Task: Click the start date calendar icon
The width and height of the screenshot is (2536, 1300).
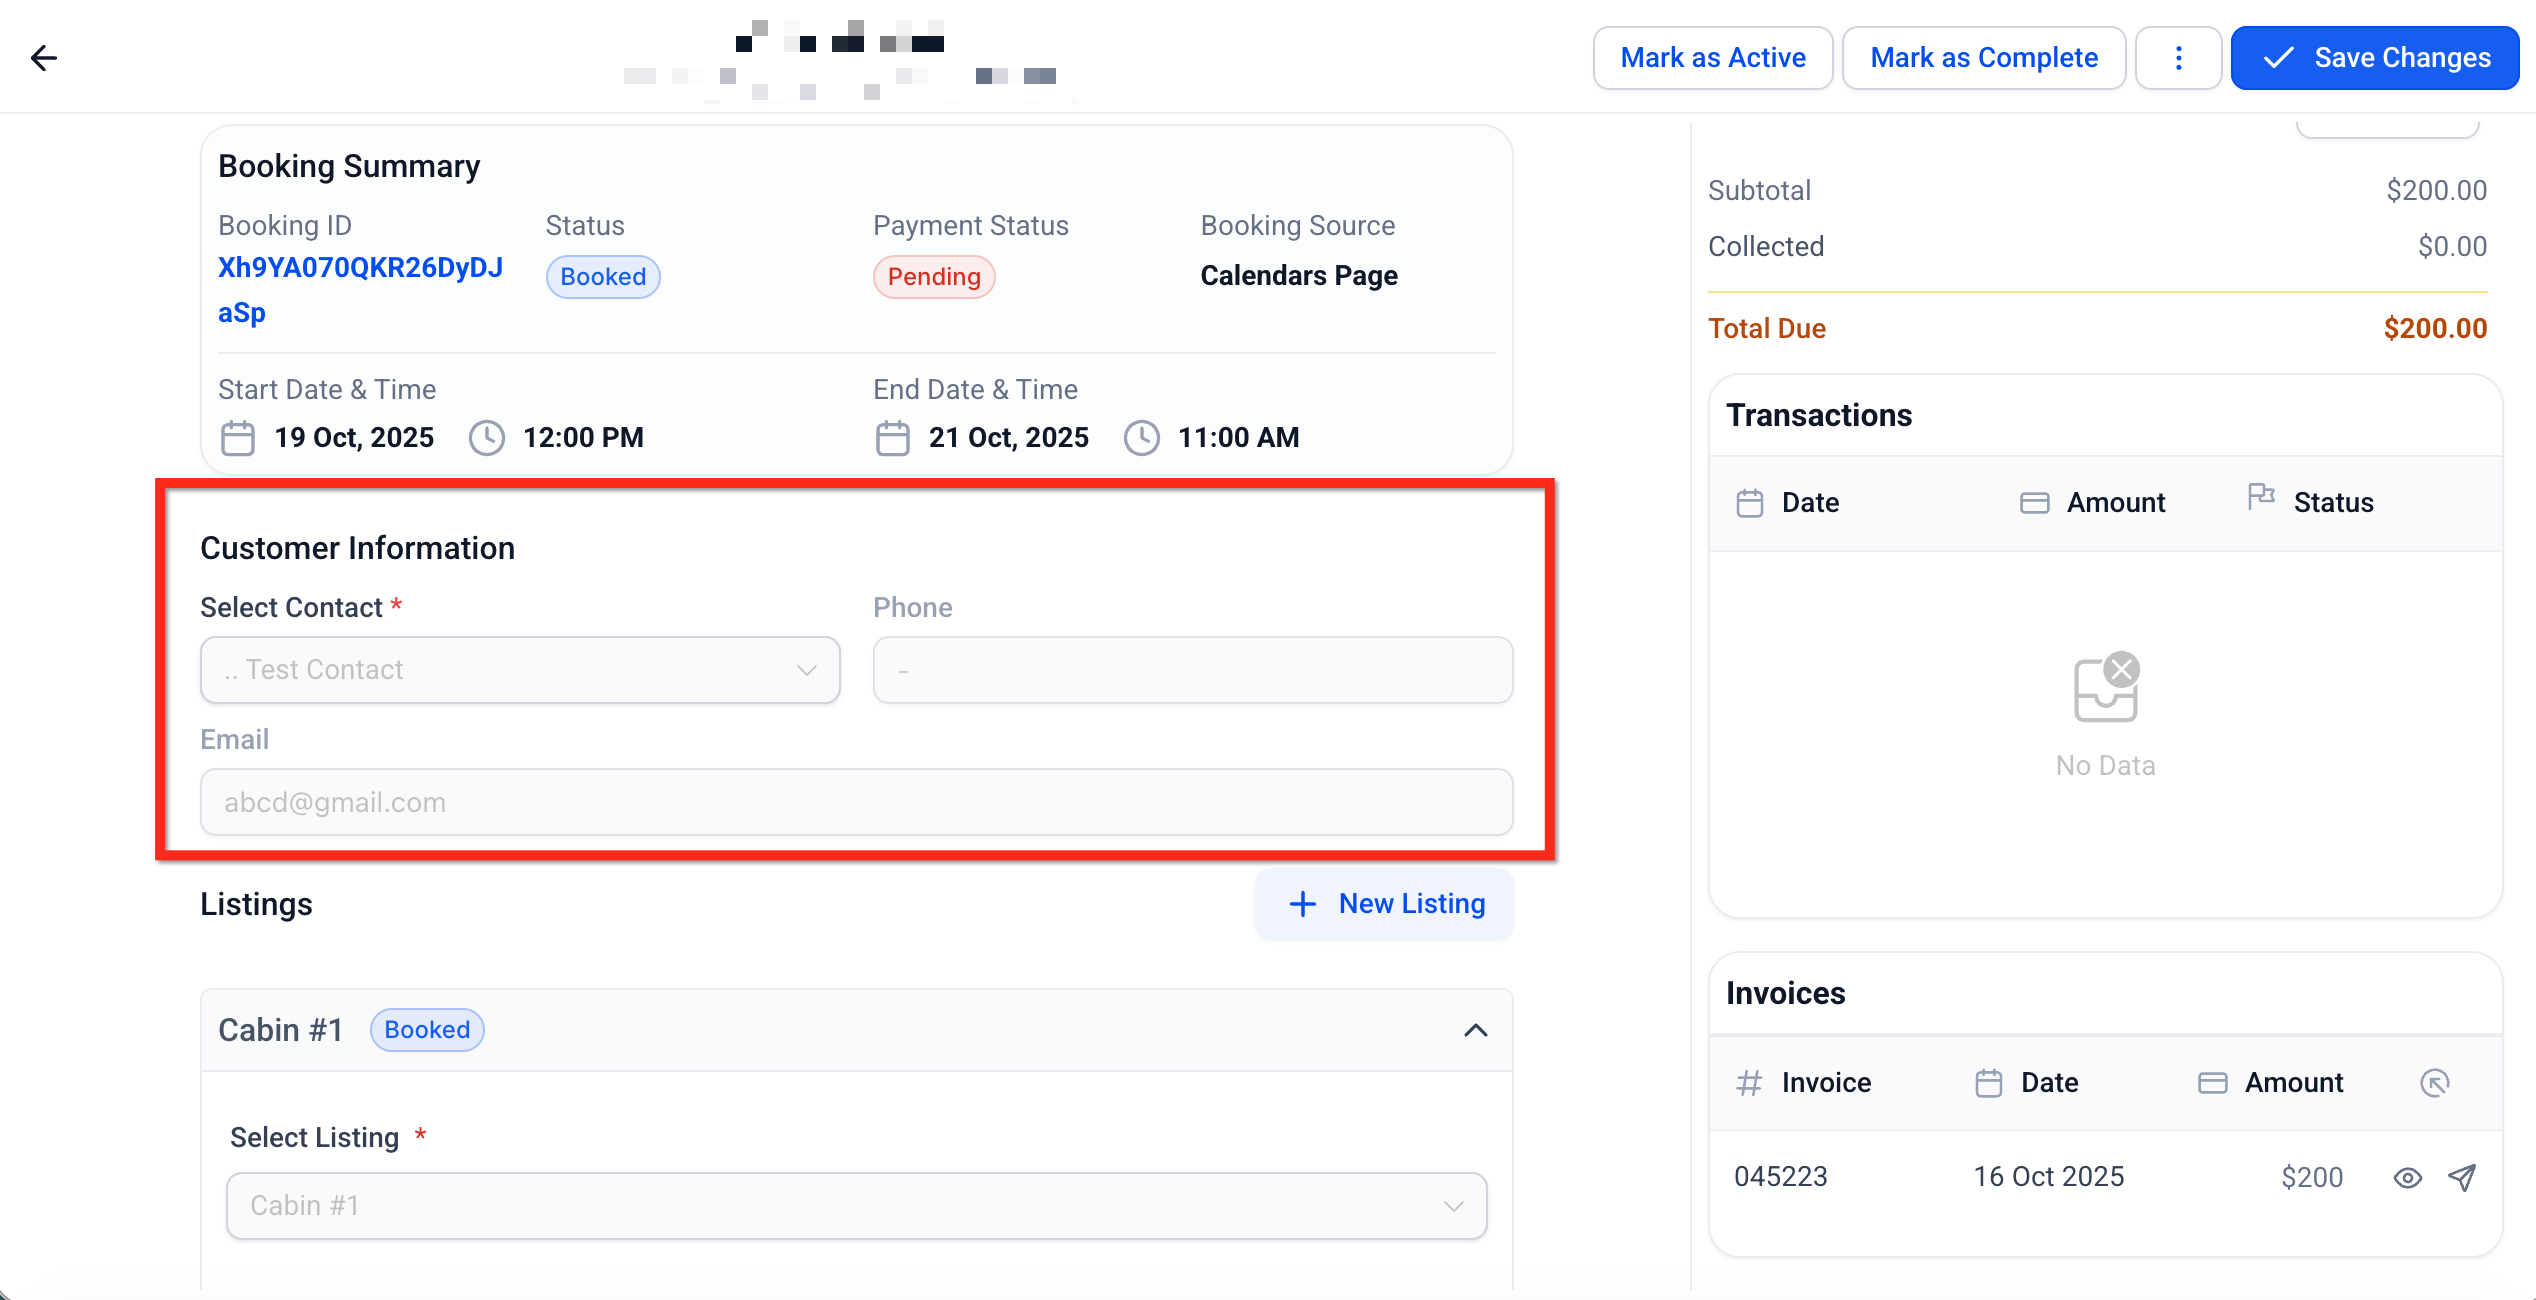Action: pyautogui.click(x=238, y=438)
